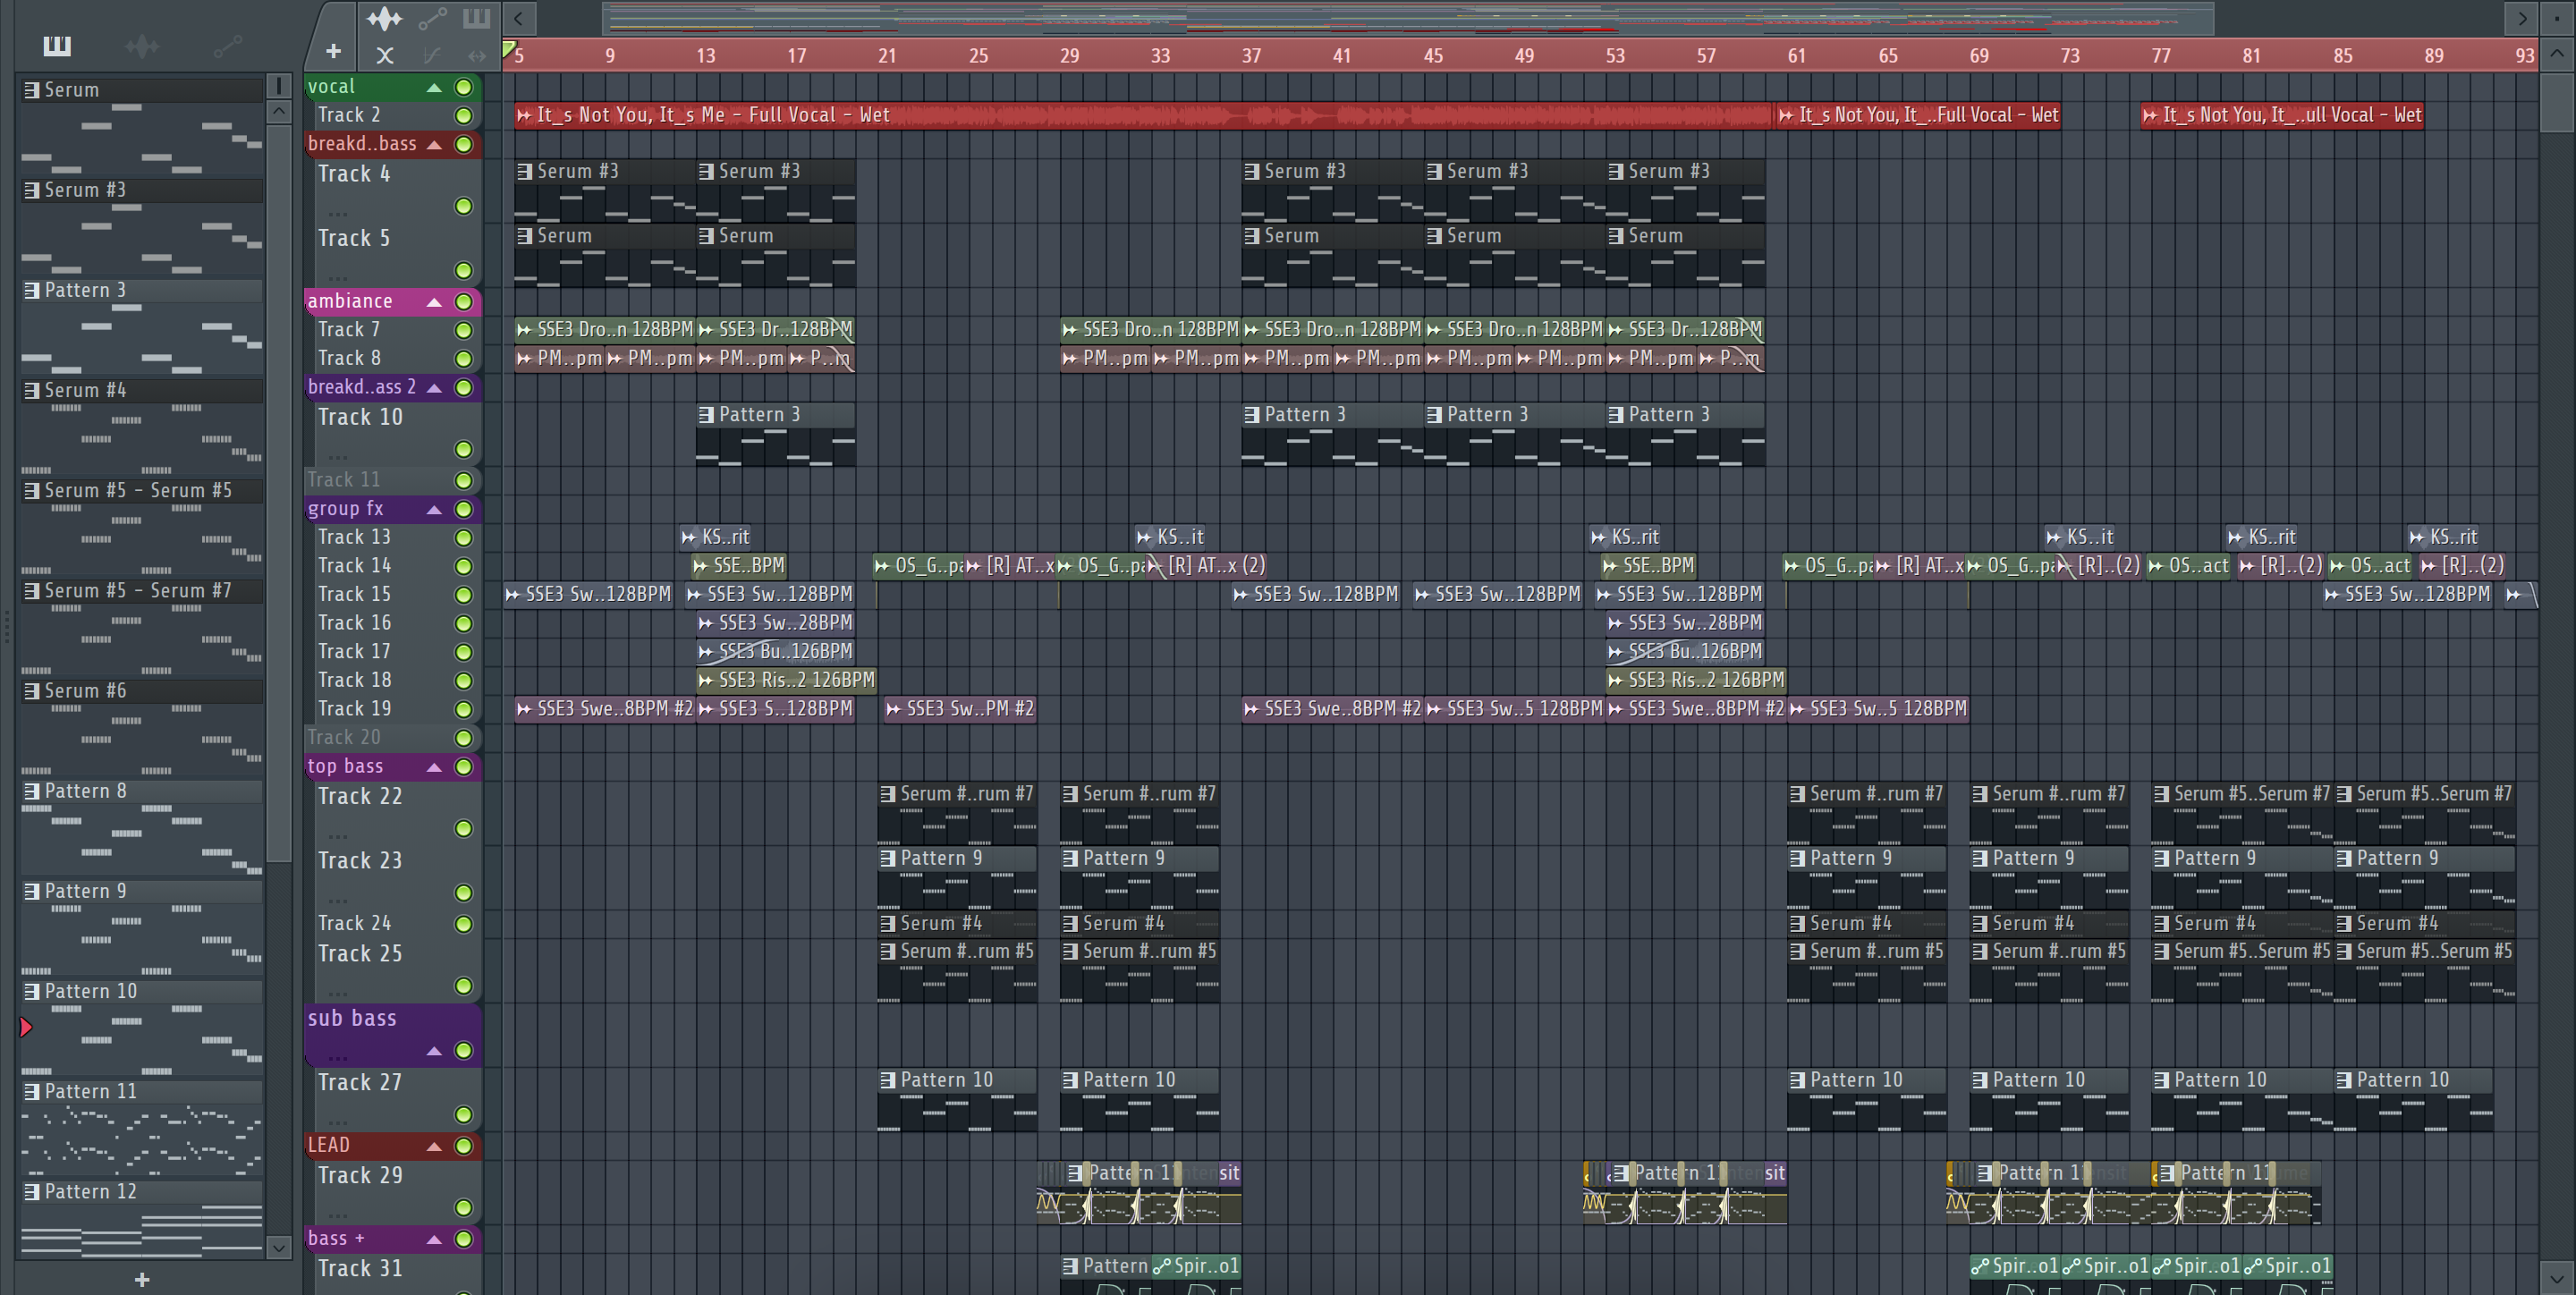Collapse the ambiance track group
The image size is (2576, 1295).
click(435, 302)
